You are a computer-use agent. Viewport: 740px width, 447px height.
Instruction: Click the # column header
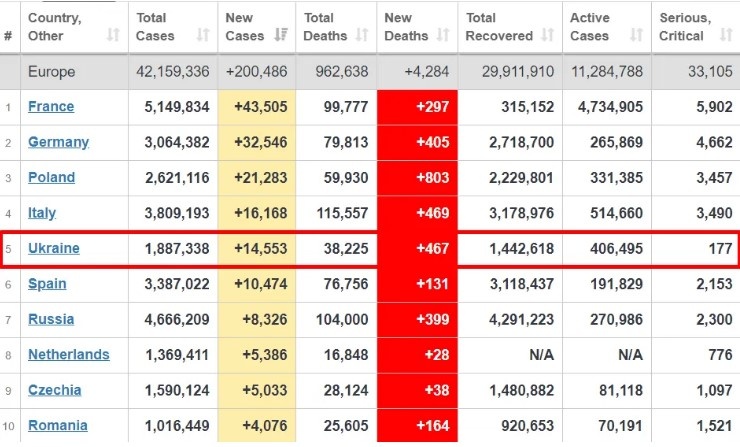pyautogui.click(x=8, y=36)
